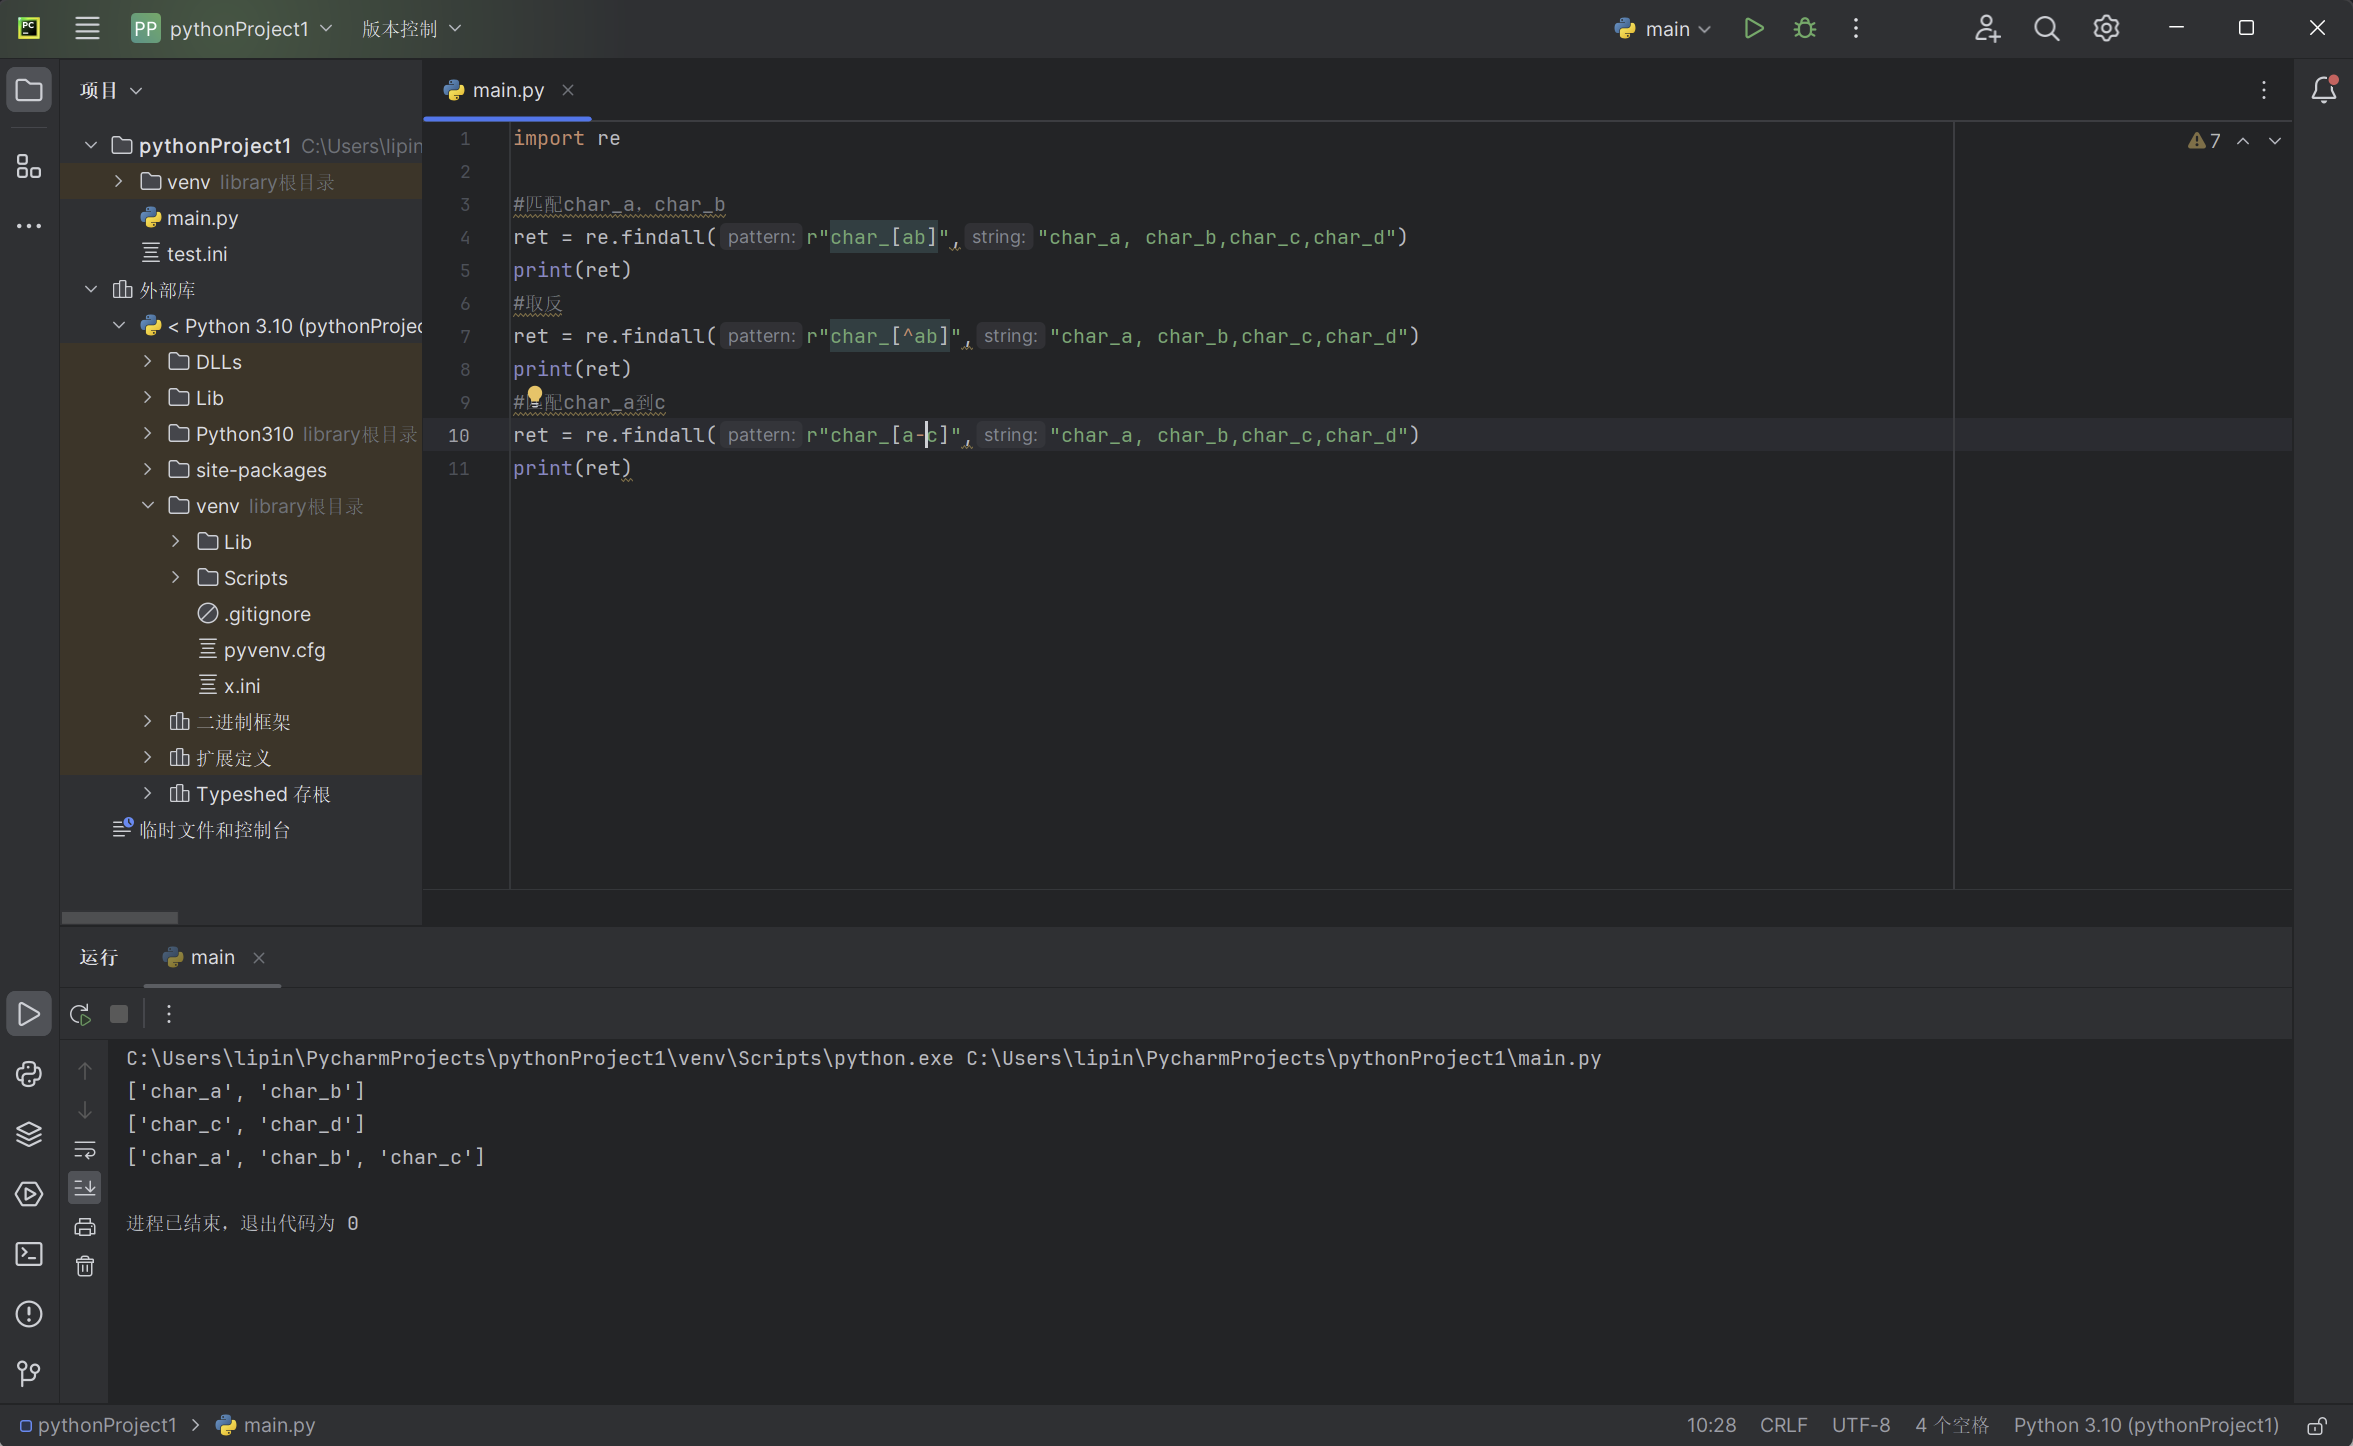Screen dimensions: 2353x1446
Task: Expand the Scripts folder
Action: [176, 577]
